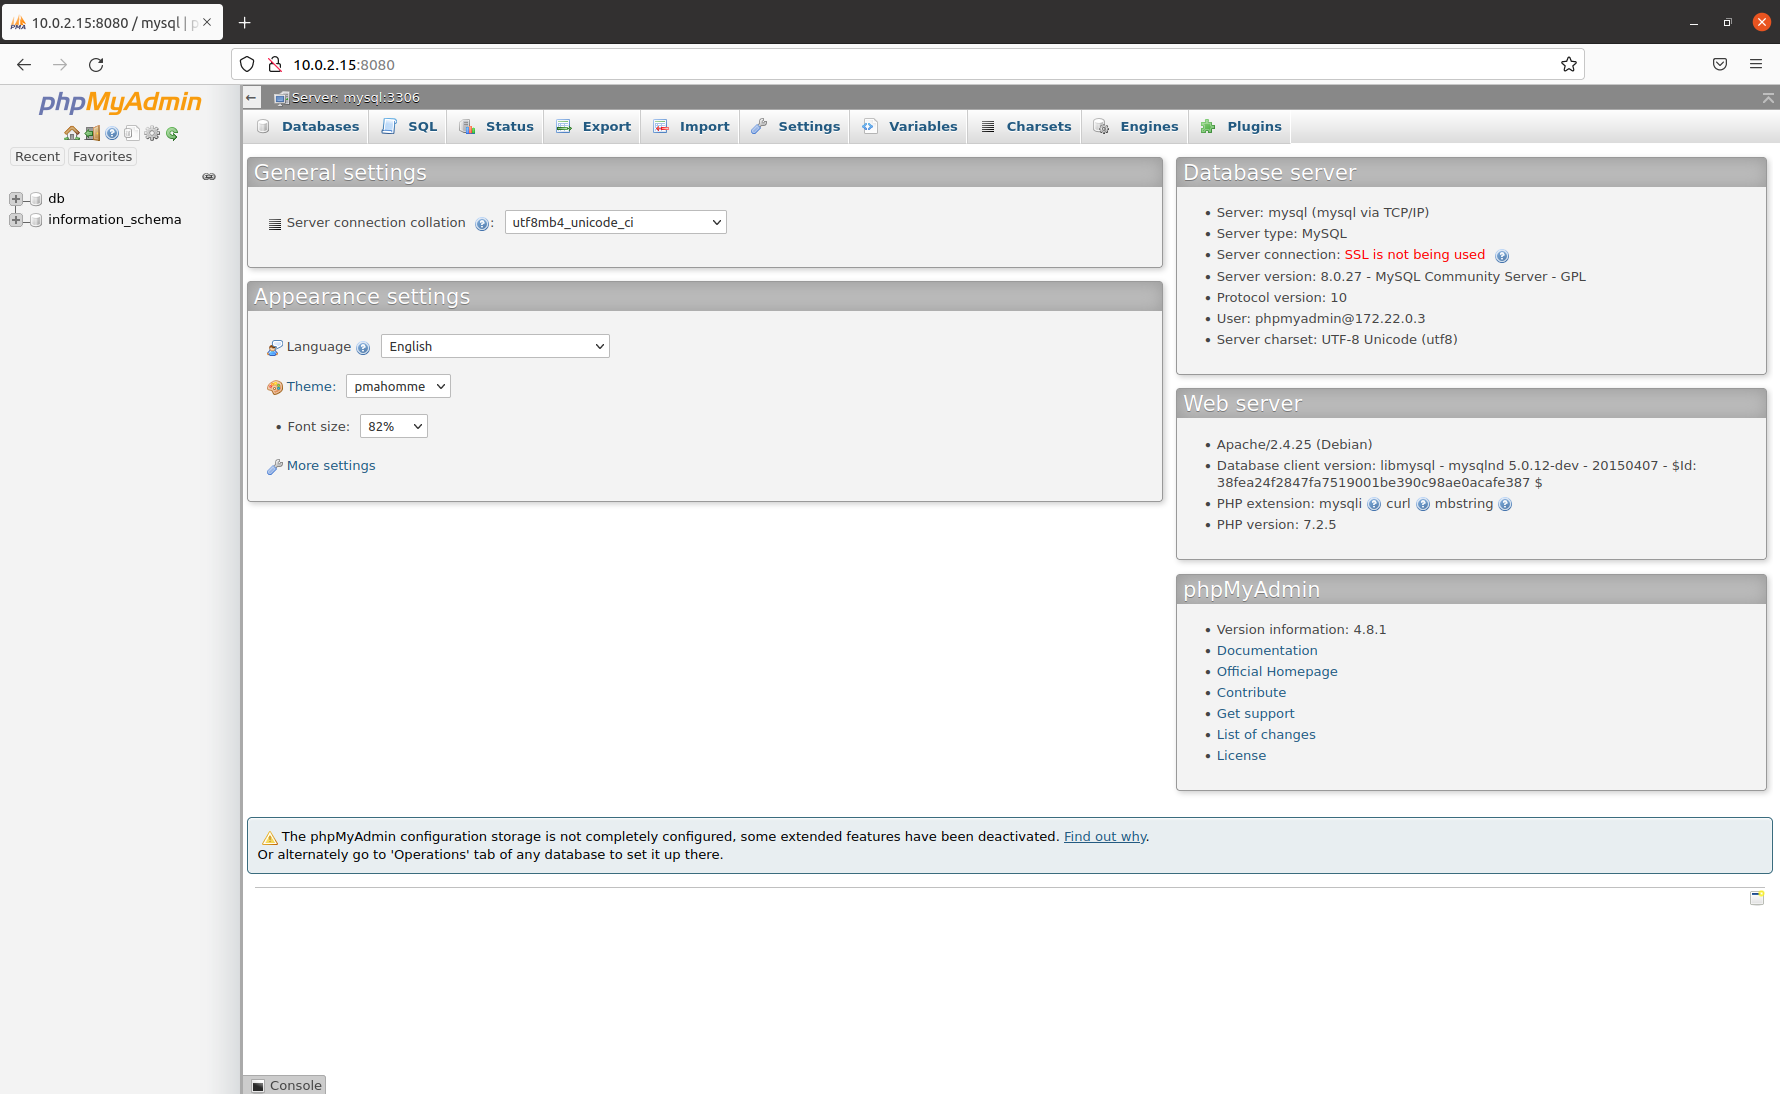Open the Charsets tab
Screen dimensions: 1780x1094
click(x=1026, y=126)
